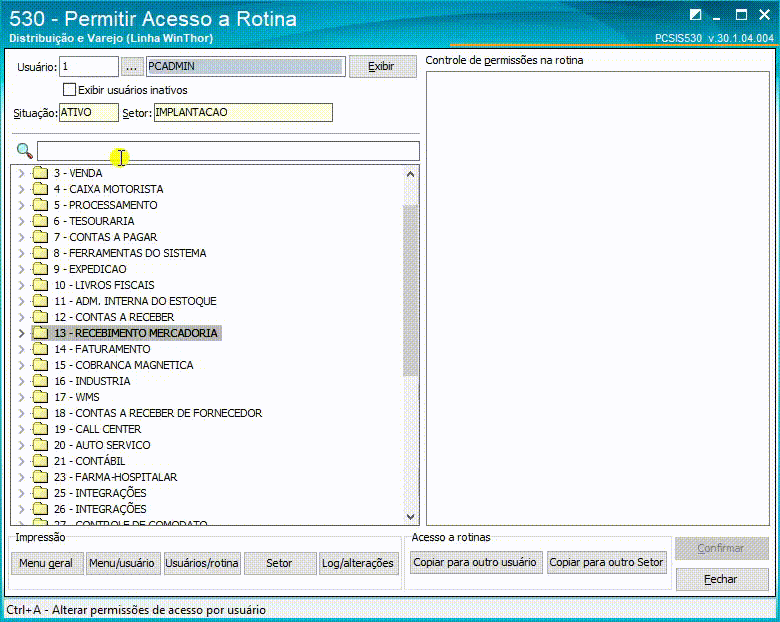
Task: Open the Log/alterações report
Action: (359, 563)
